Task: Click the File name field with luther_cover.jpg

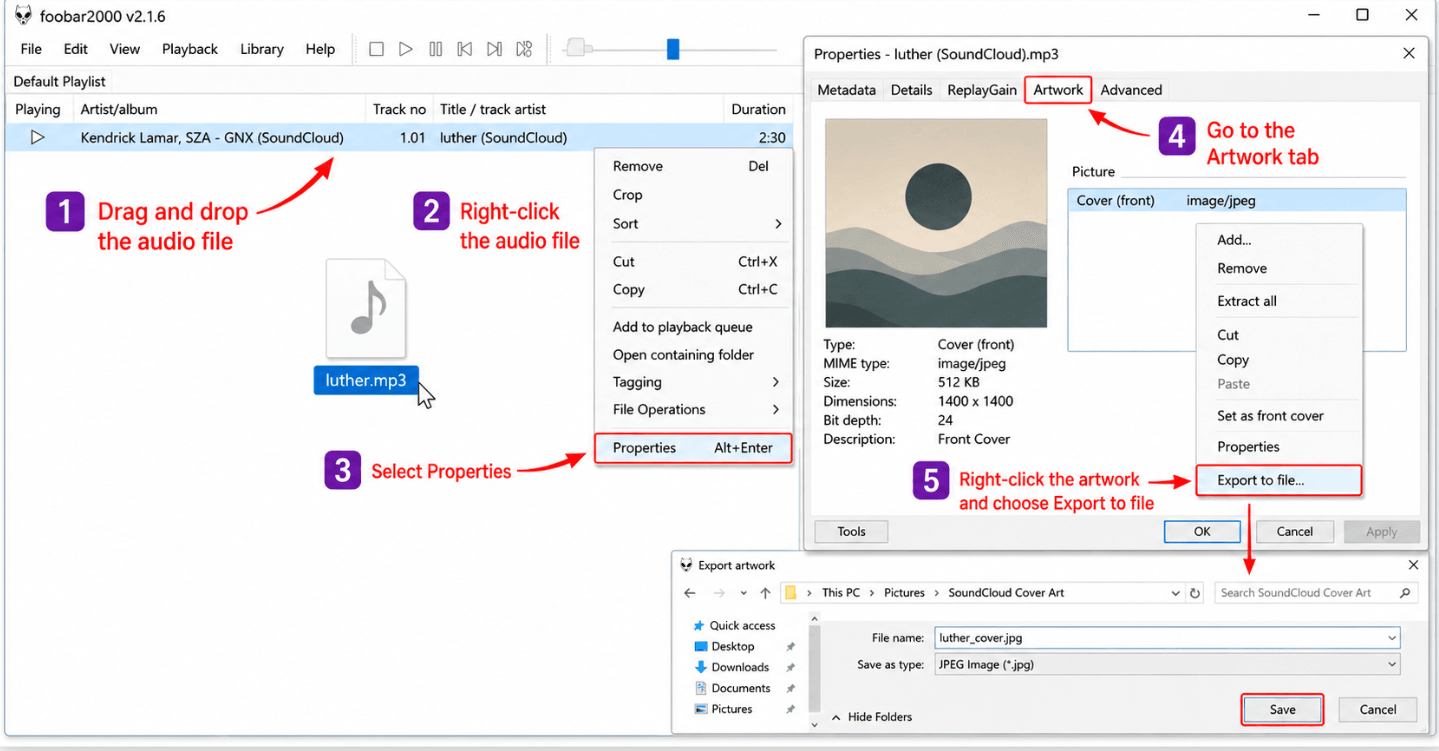Action: [x=1166, y=637]
